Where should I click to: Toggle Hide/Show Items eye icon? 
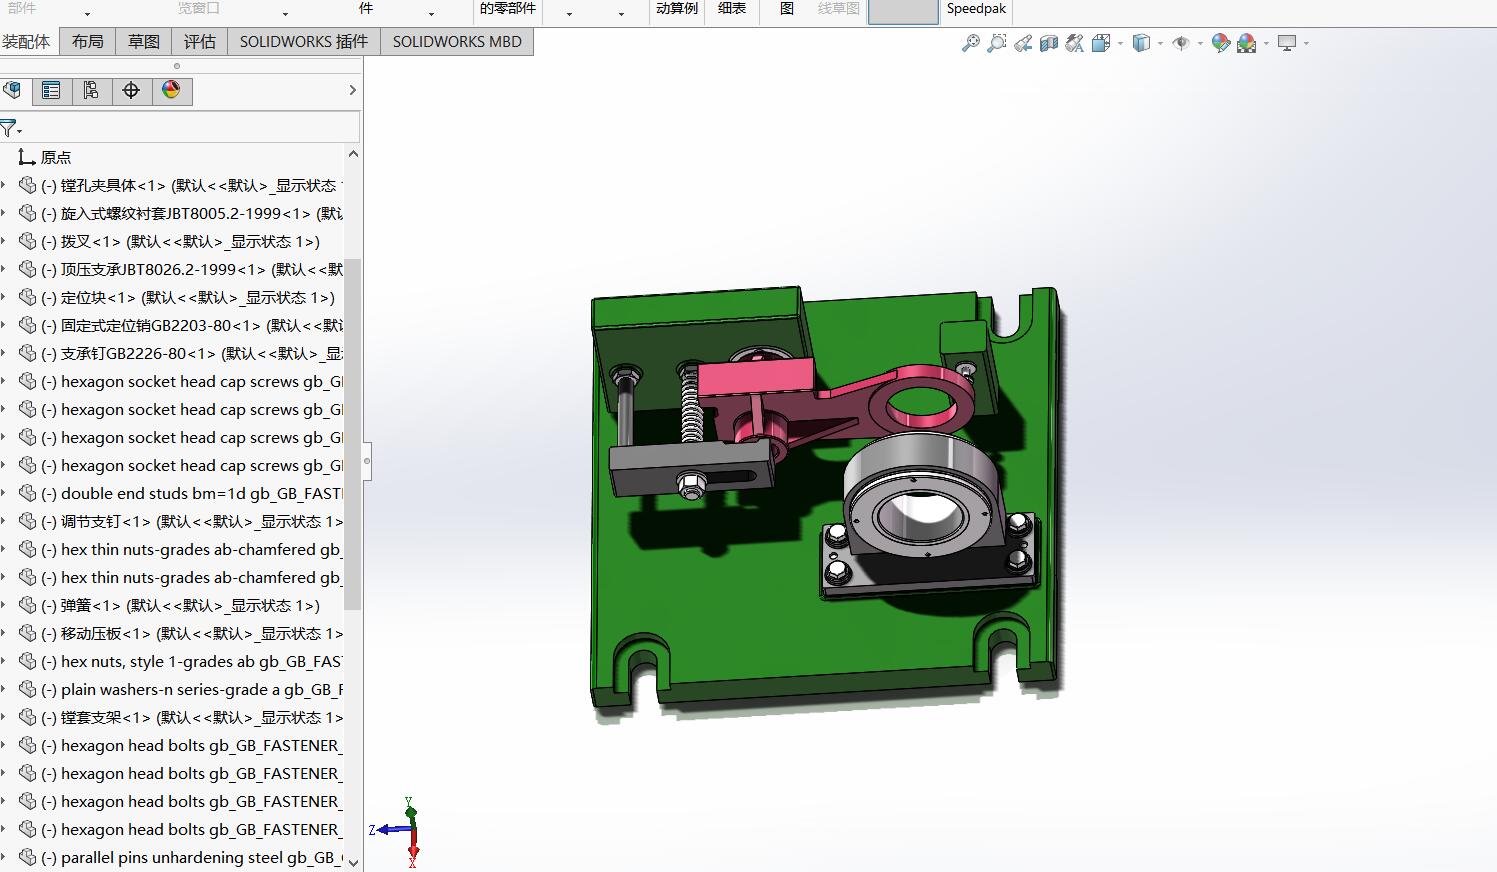(1183, 43)
